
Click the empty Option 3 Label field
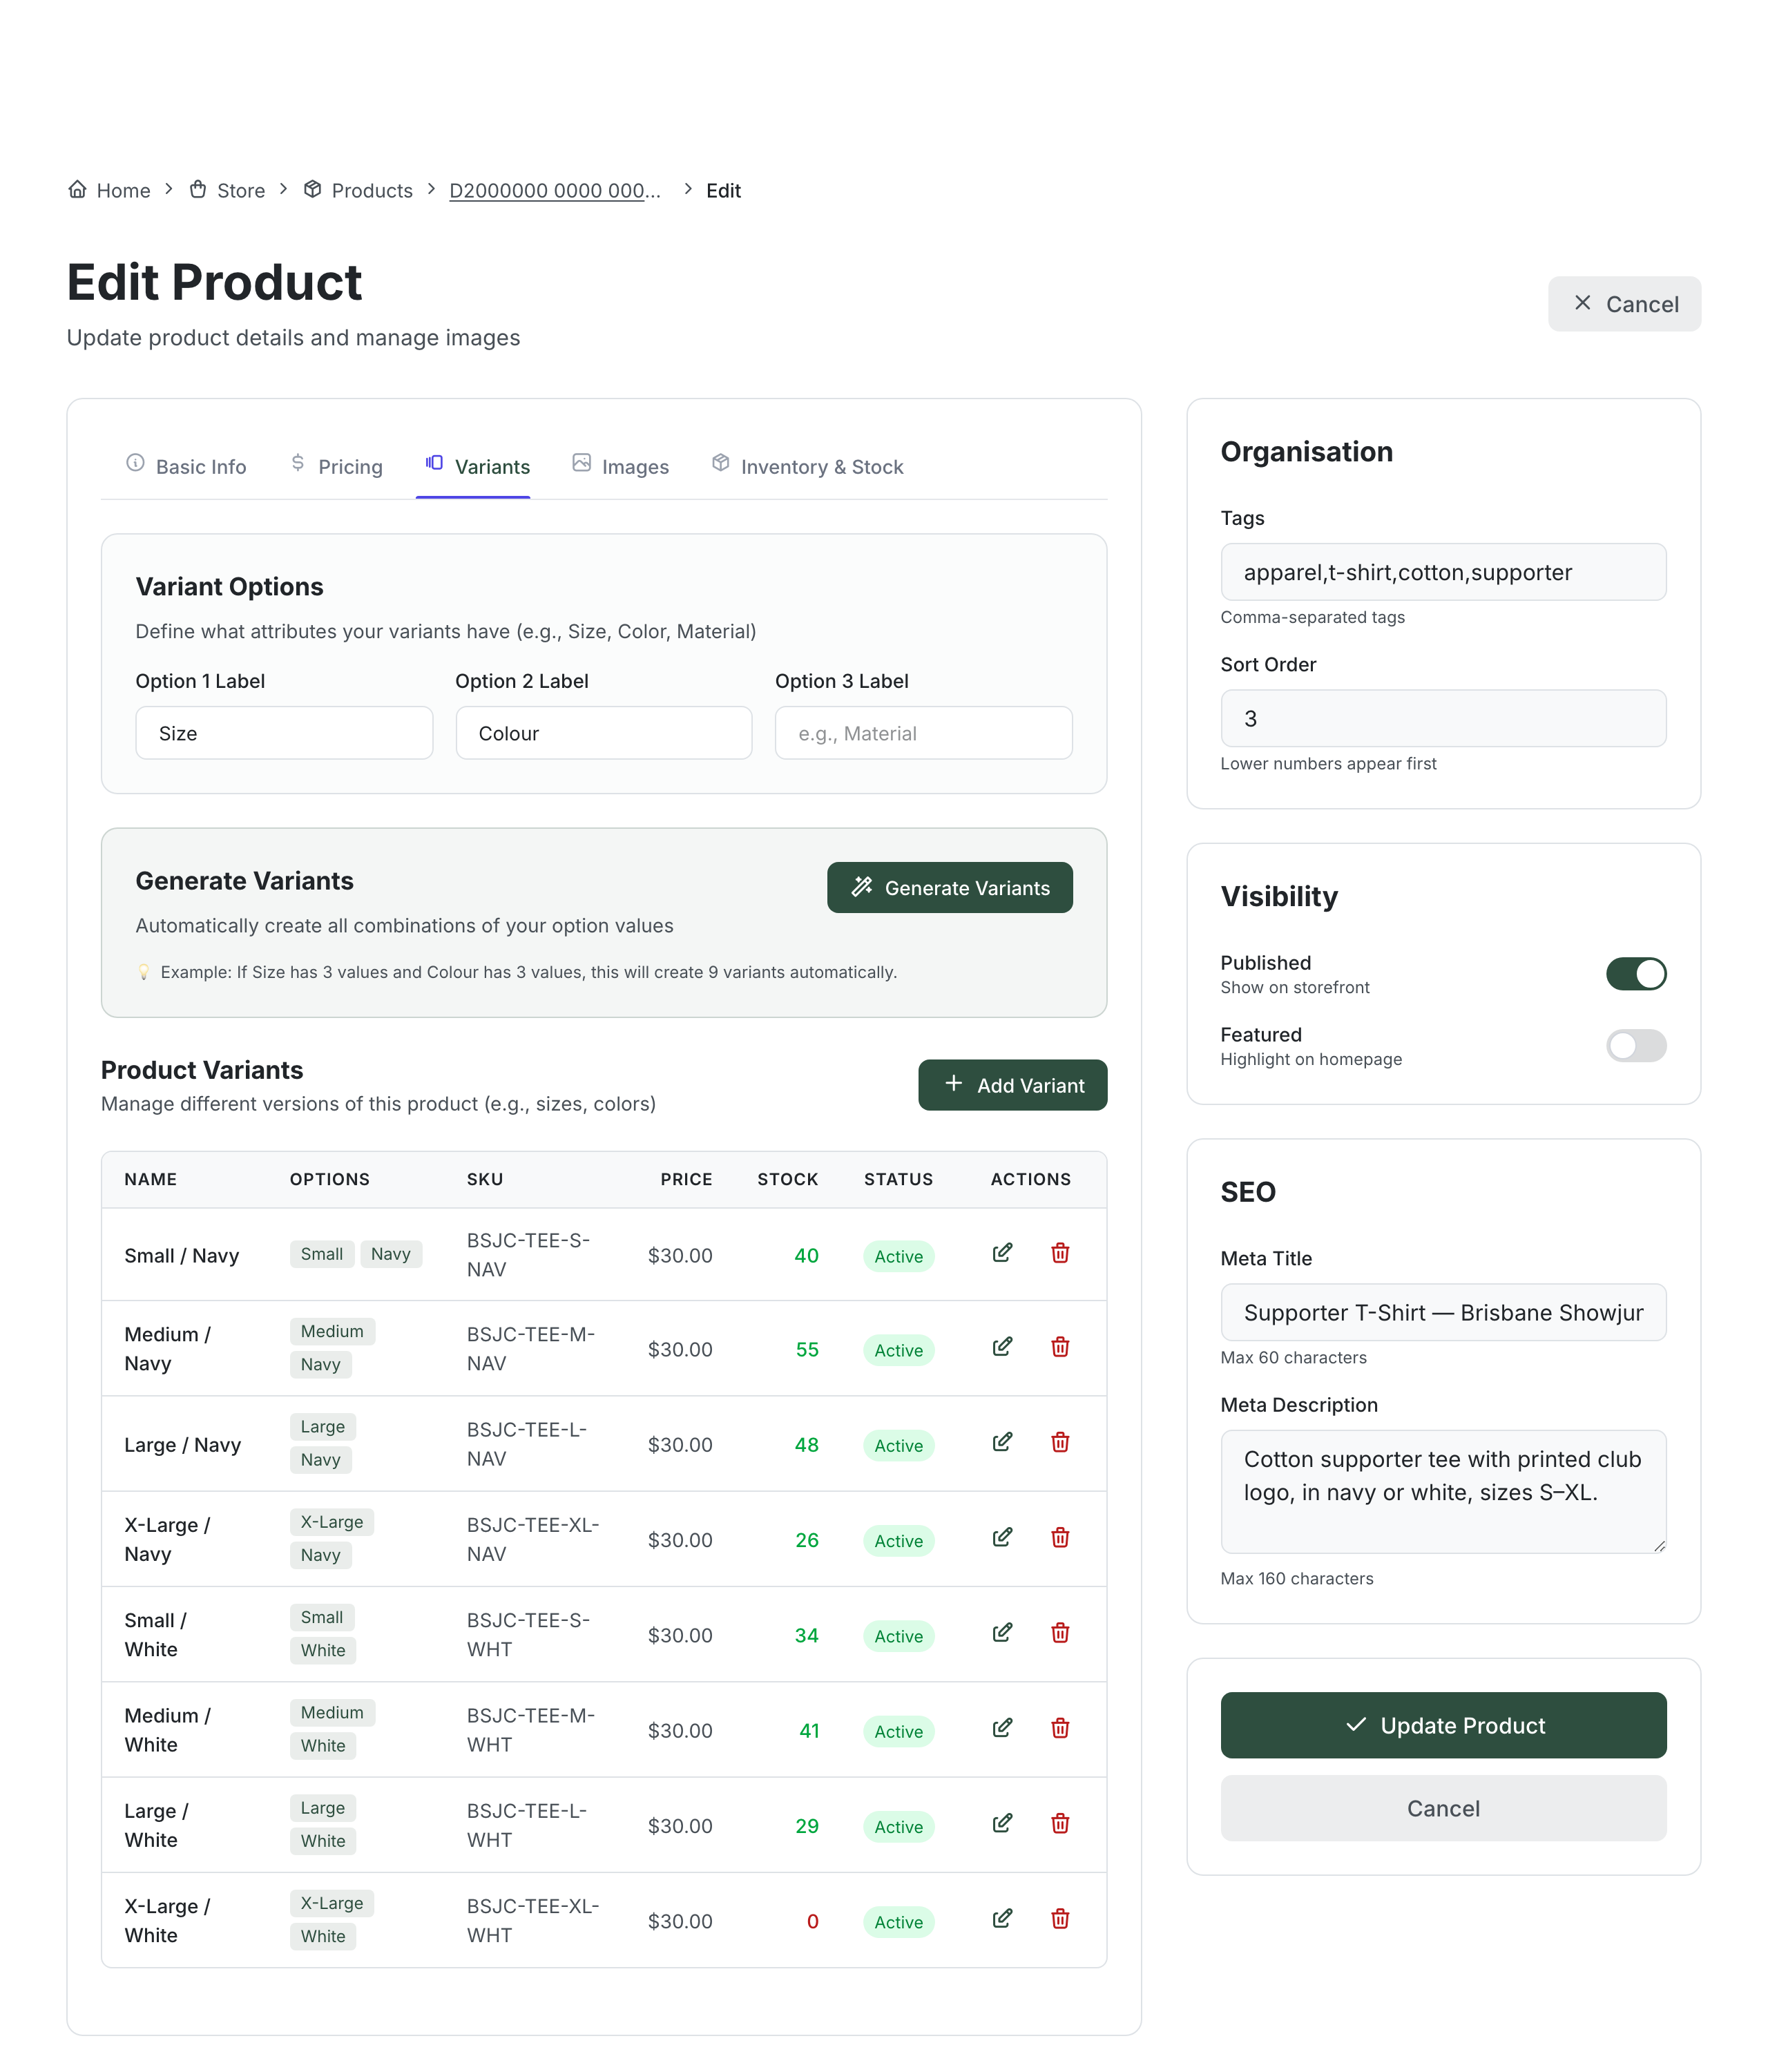[923, 733]
